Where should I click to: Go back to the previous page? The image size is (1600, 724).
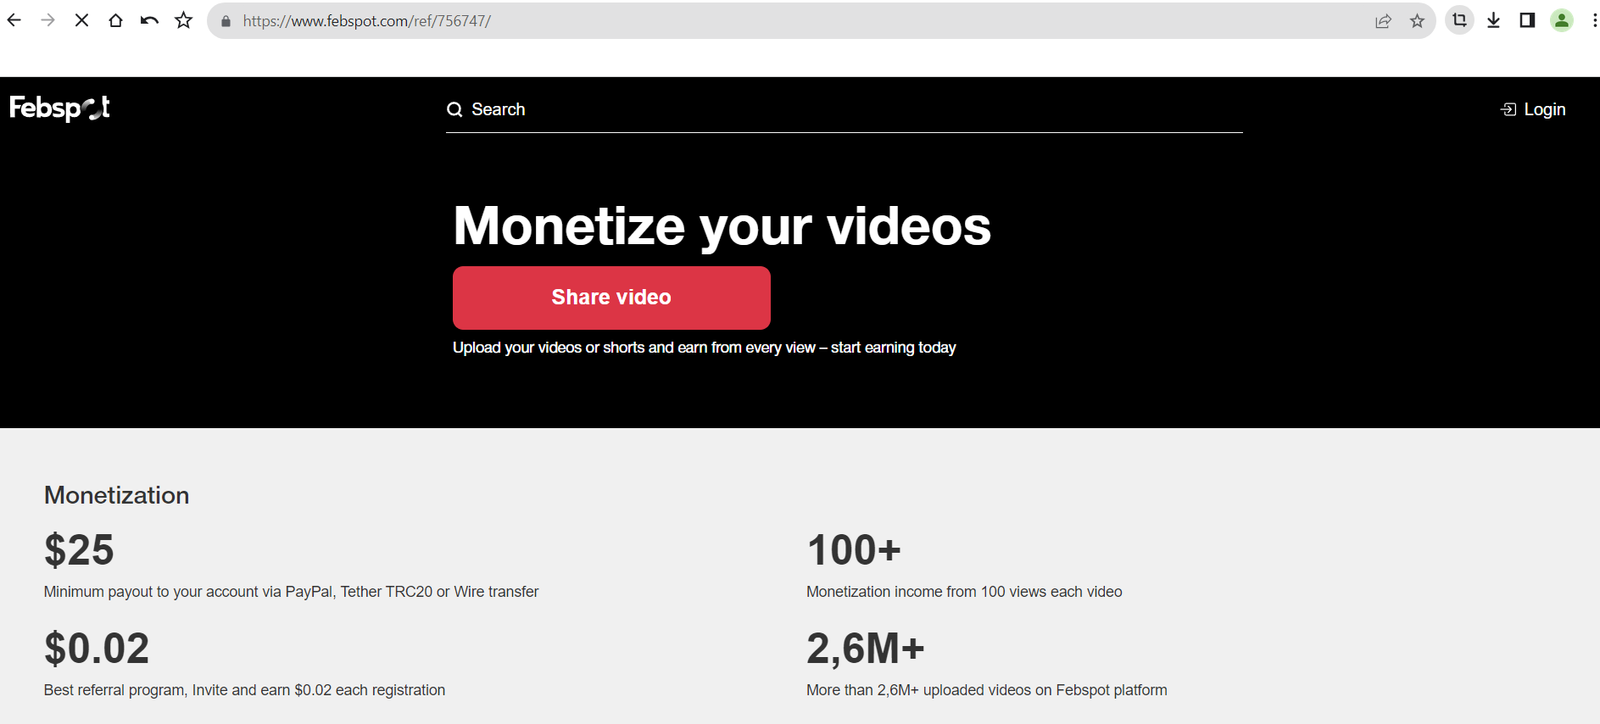coord(14,20)
